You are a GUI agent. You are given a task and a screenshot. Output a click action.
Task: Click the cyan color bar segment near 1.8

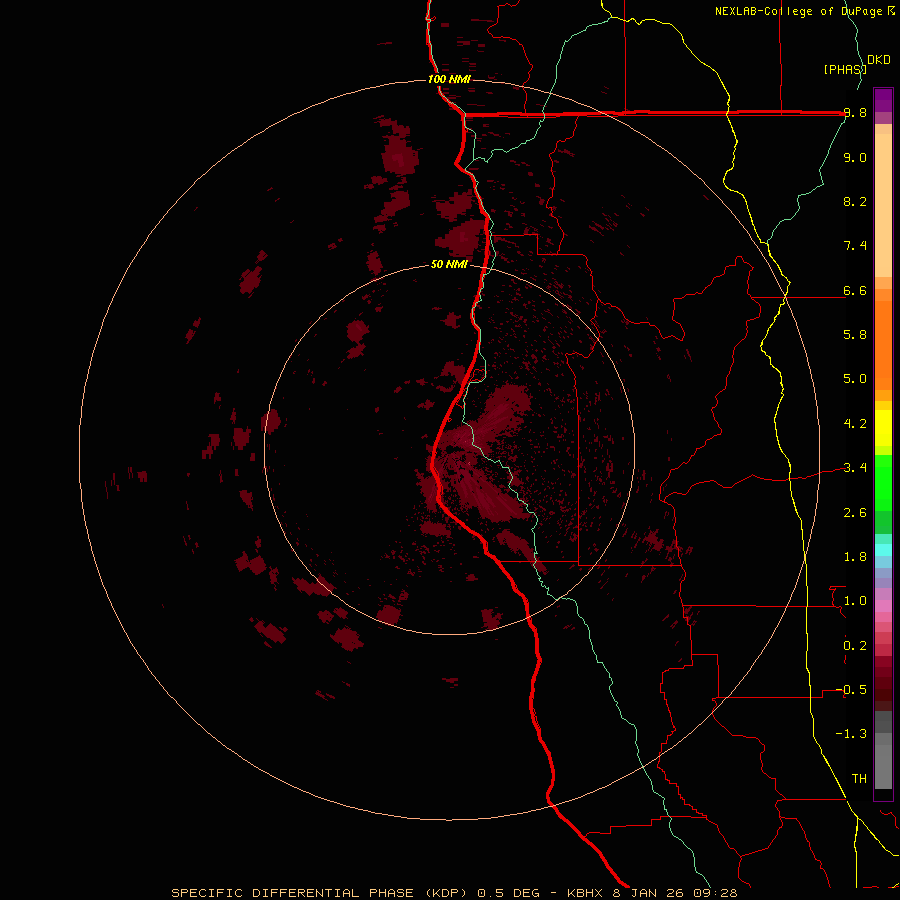(883, 550)
